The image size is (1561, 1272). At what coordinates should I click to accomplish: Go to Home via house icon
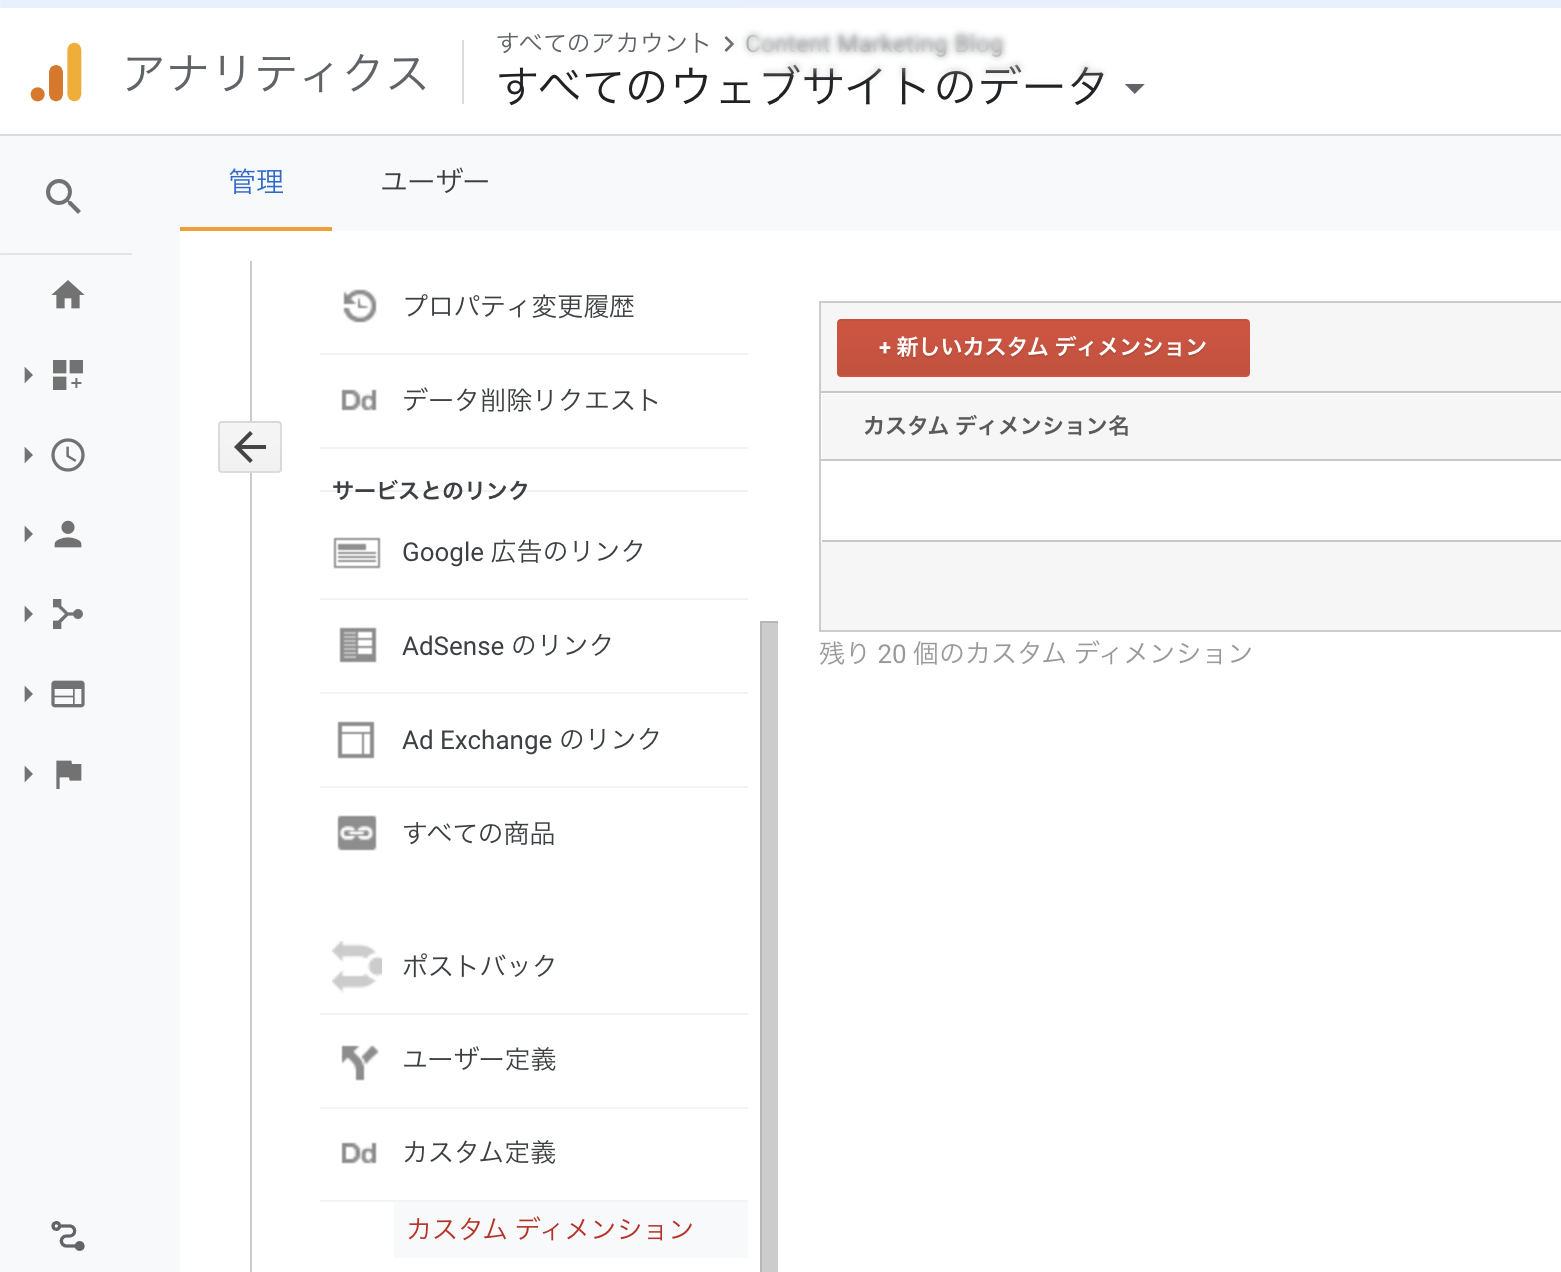click(68, 295)
